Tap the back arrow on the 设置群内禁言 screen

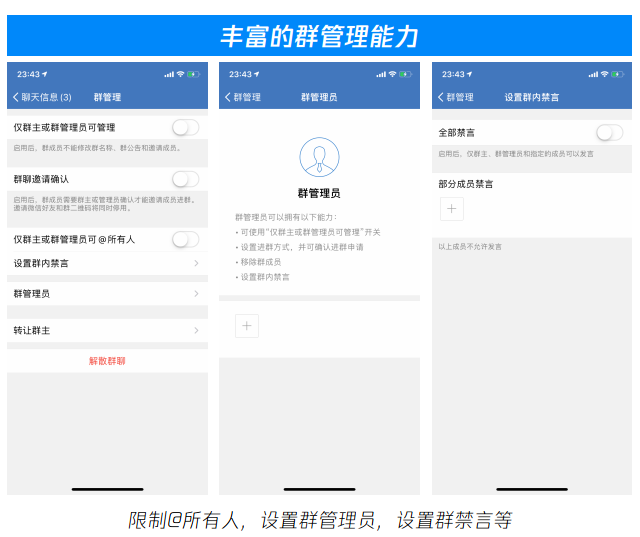(x=441, y=97)
